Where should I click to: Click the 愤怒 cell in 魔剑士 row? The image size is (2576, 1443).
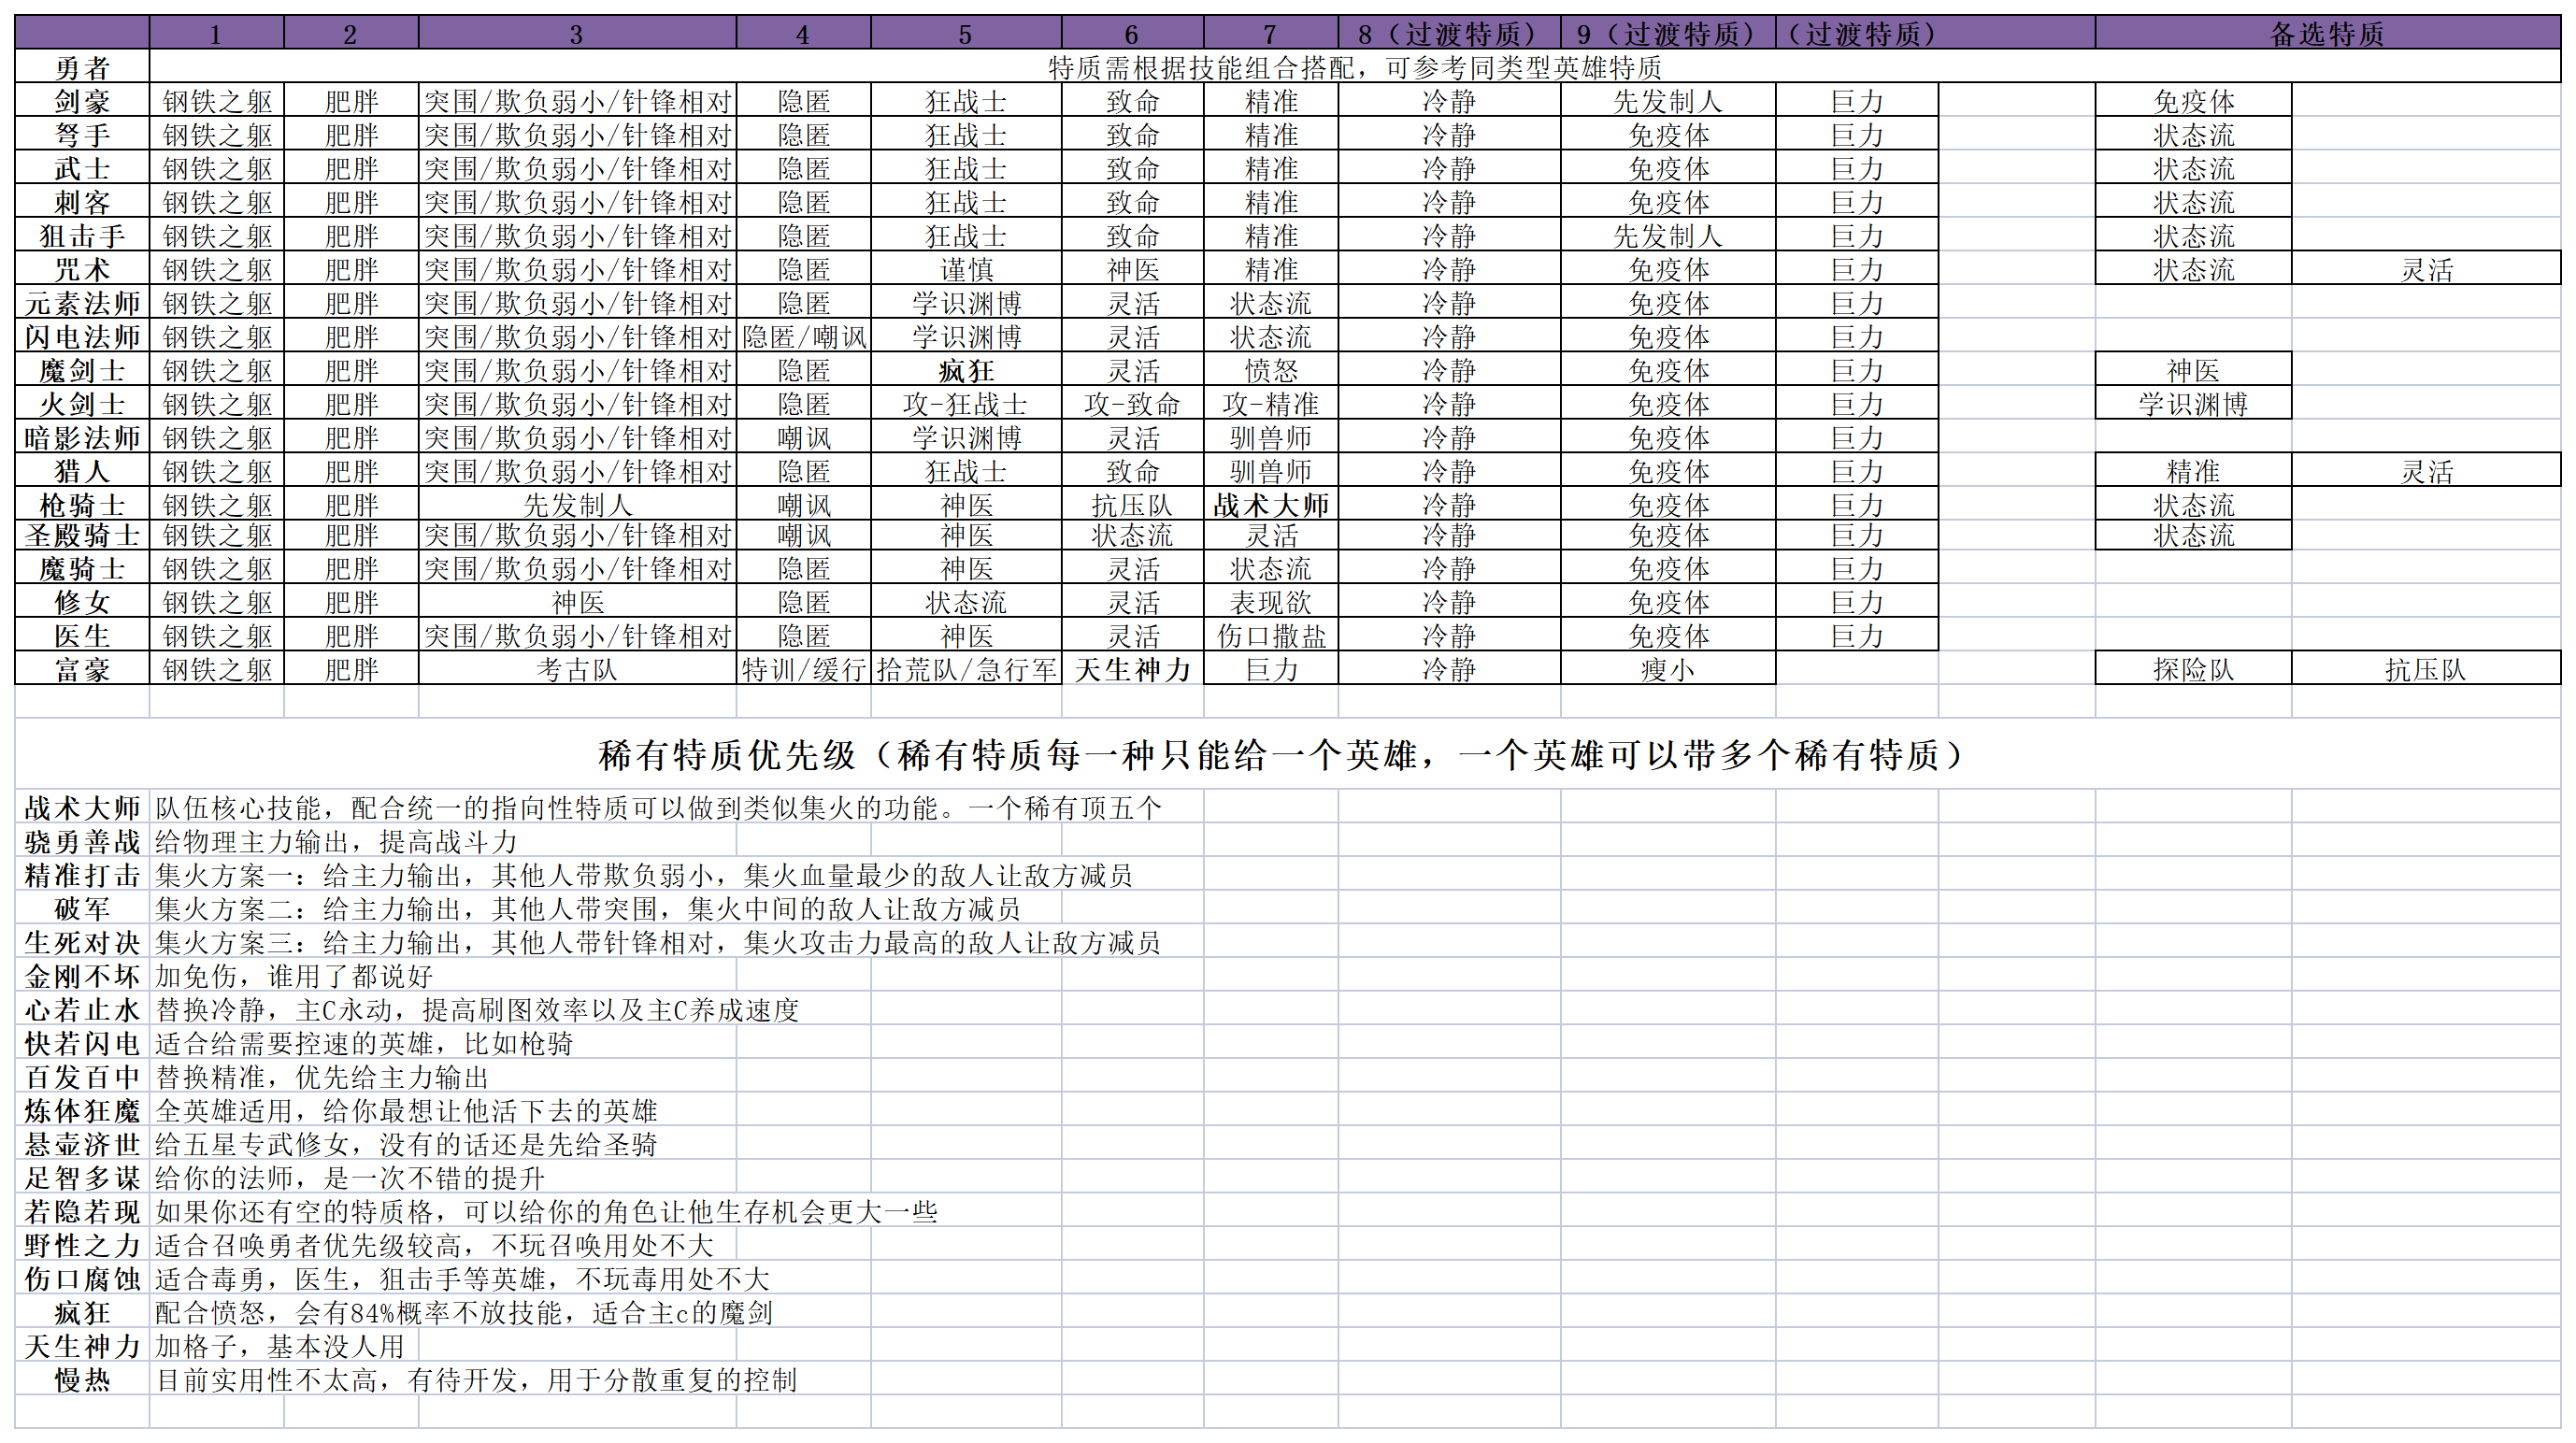click(1271, 370)
